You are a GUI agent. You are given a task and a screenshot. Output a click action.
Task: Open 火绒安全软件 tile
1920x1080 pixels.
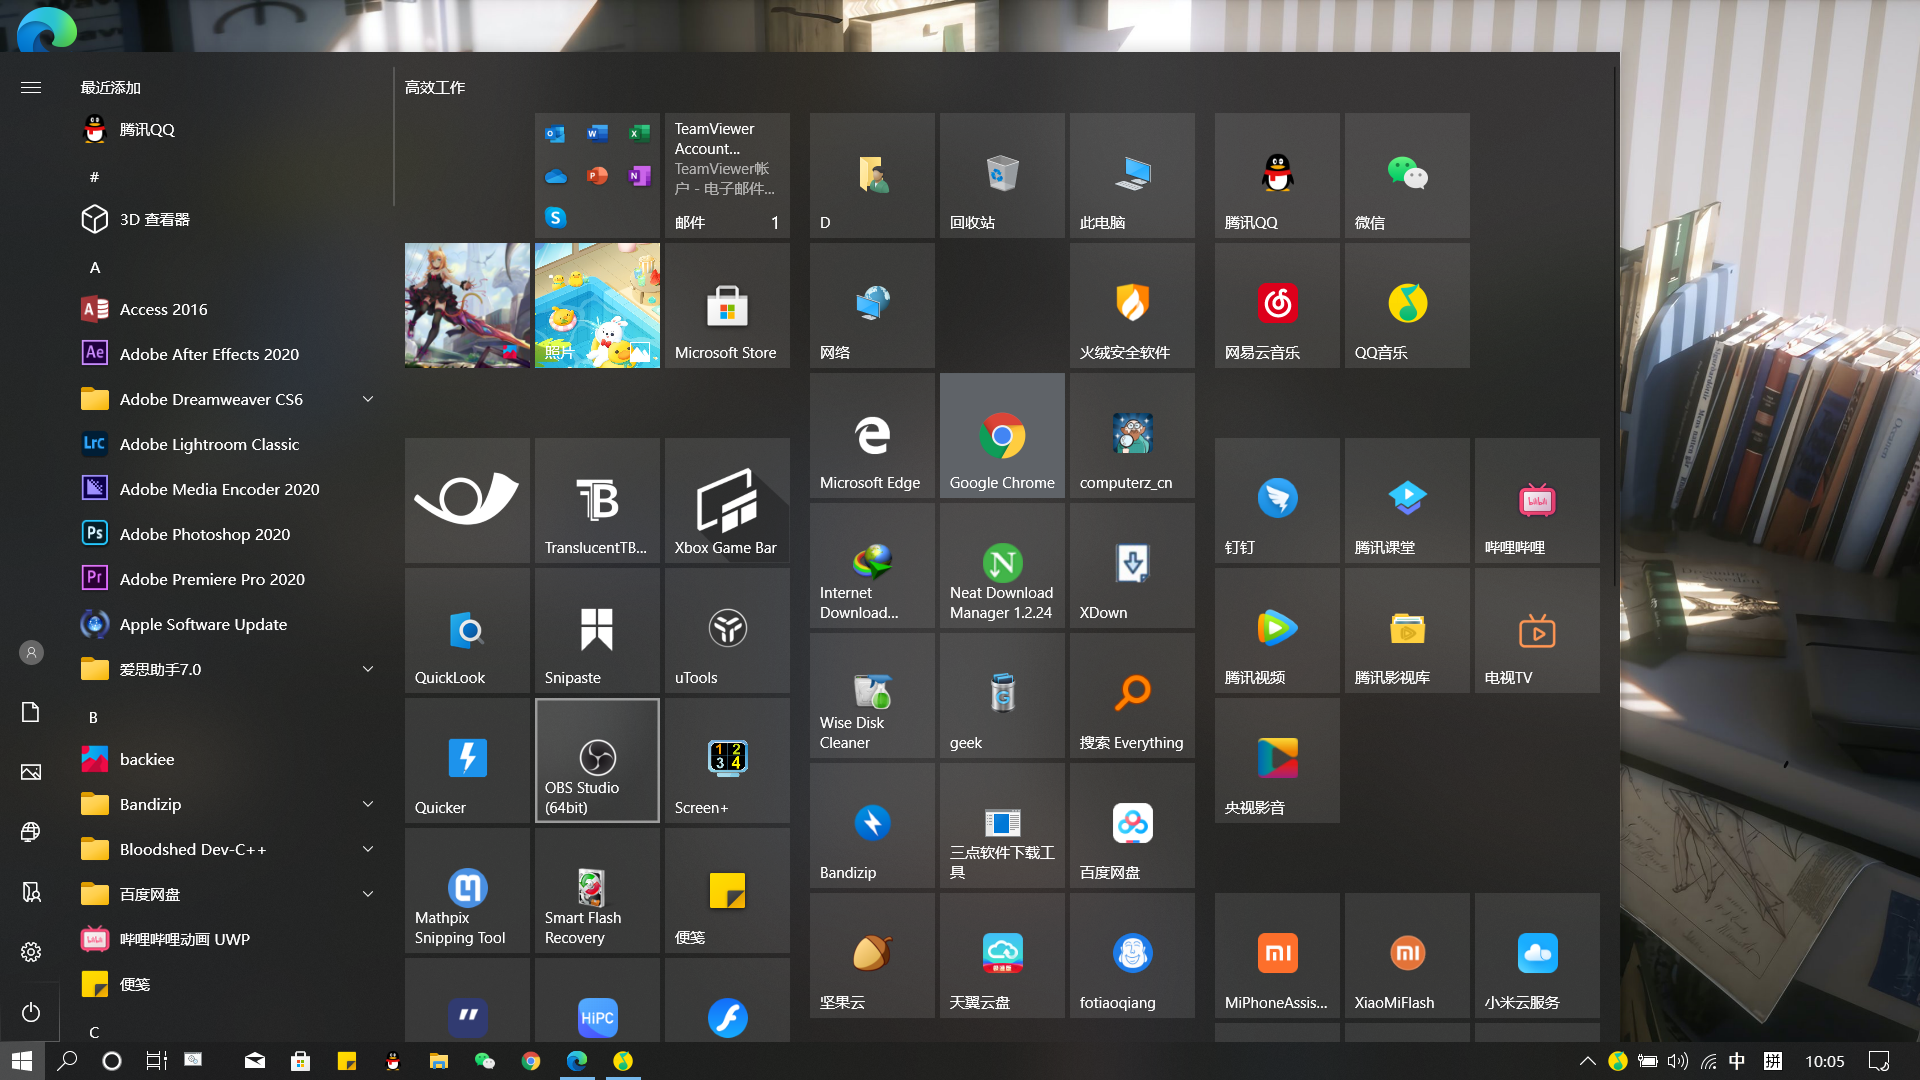(x=1132, y=305)
